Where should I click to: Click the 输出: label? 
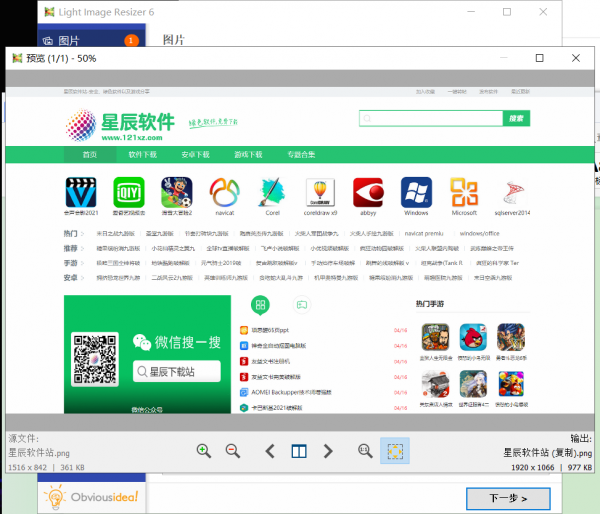coord(581,438)
